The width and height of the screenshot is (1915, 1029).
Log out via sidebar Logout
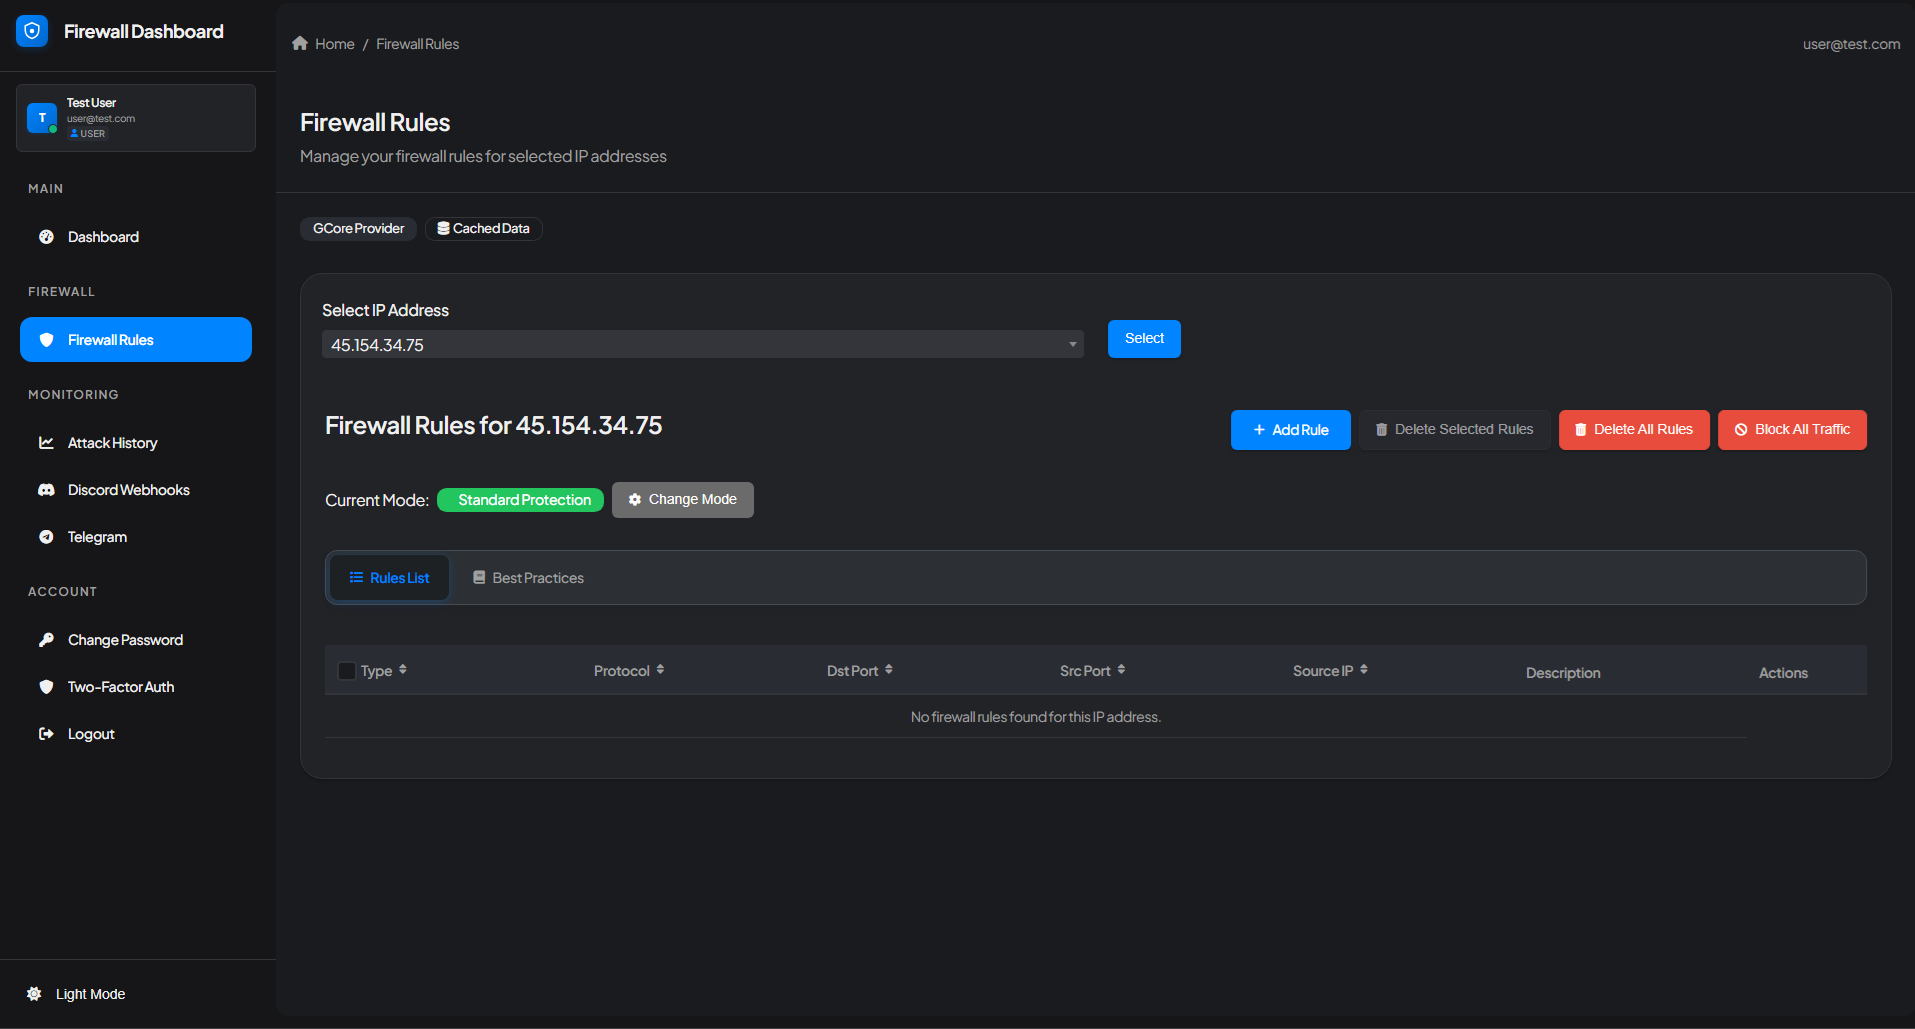(x=136, y=734)
